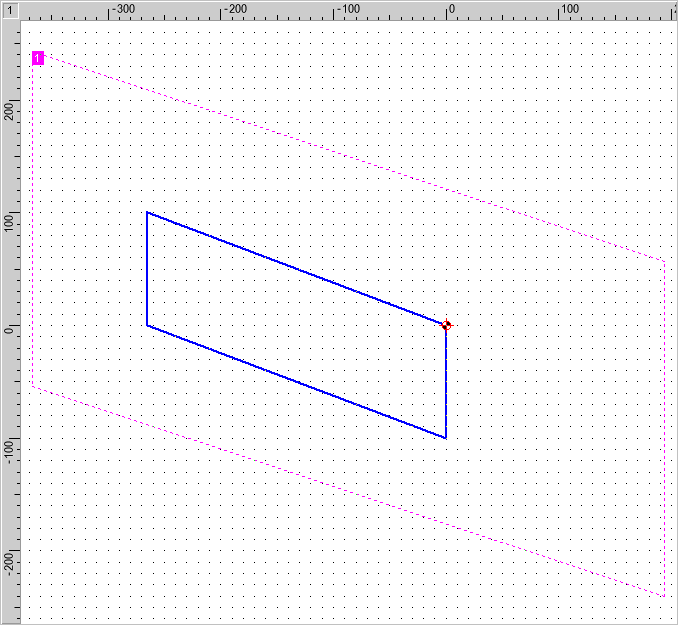678x625 pixels.
Task: Click the 200 mark on the vertical ruler
Action: [9, 108]
